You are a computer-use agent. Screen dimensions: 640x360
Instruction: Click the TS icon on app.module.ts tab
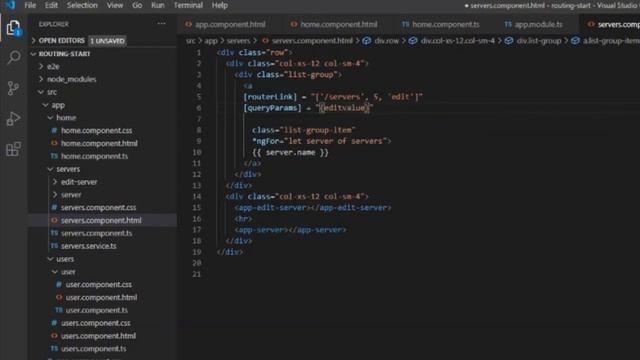pyautogui.click(x=508, y=24)
